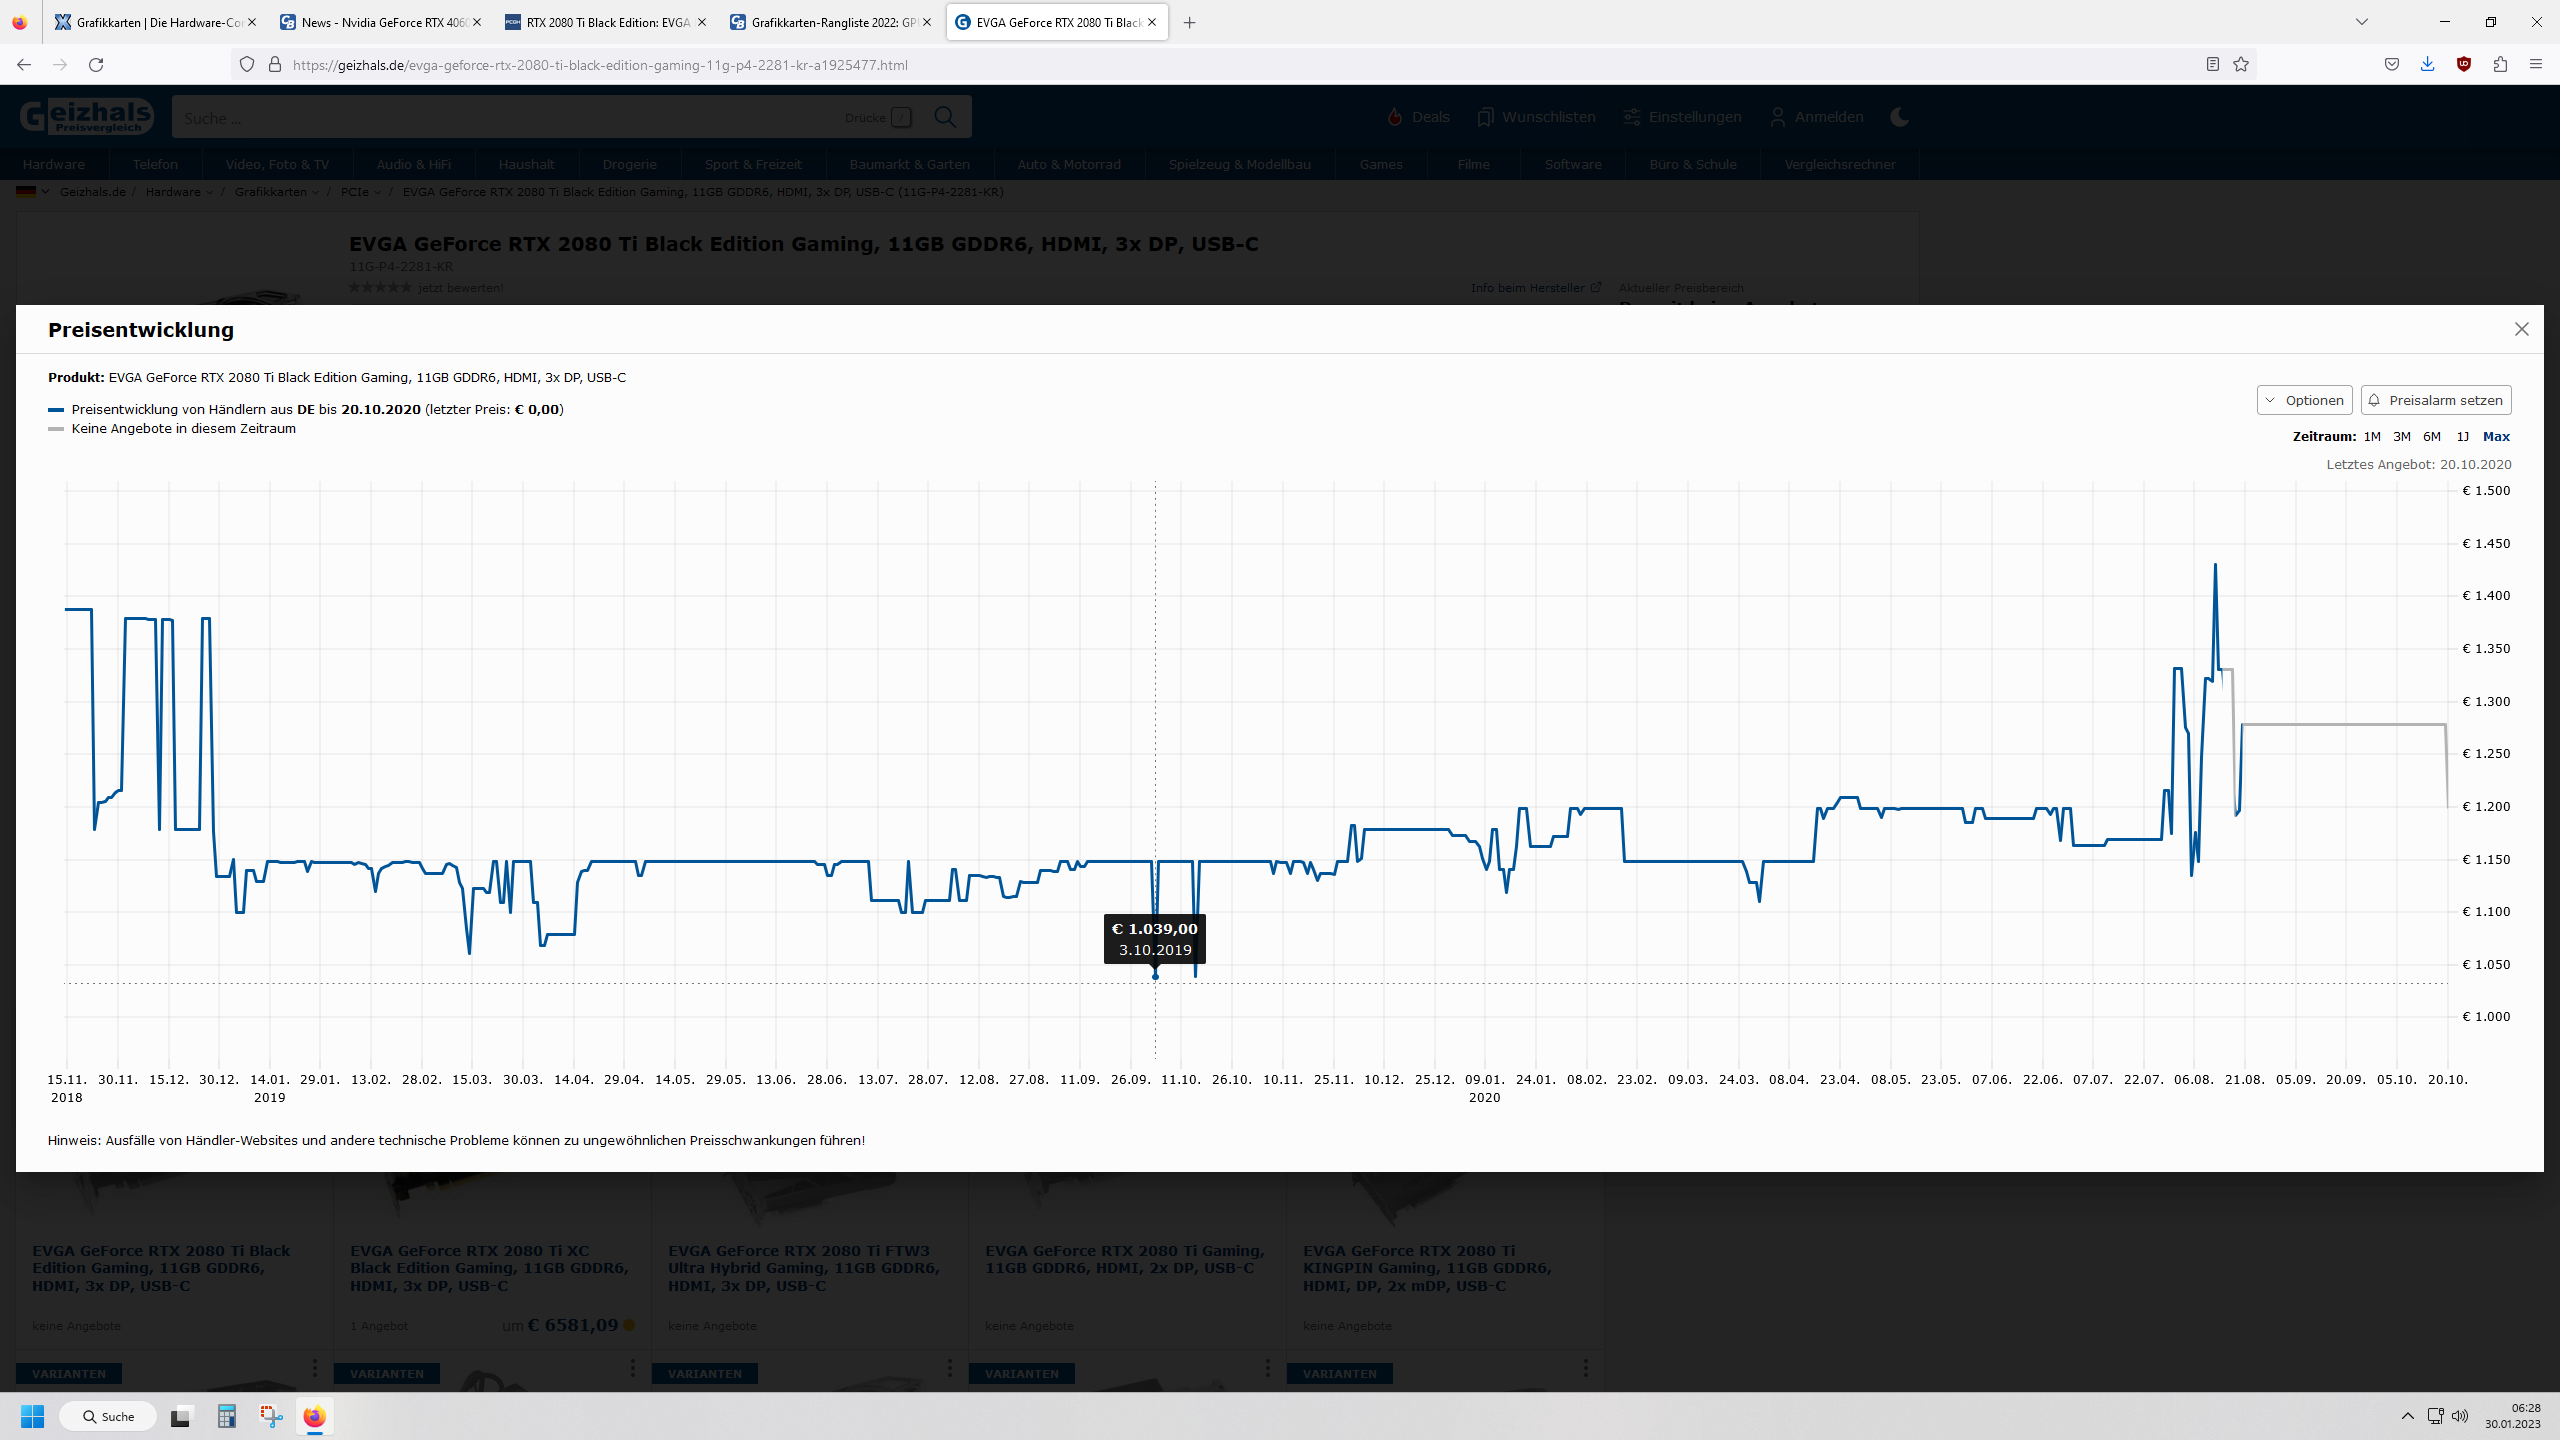Expand the list all tabs chevron

[x=2362, y=22]
